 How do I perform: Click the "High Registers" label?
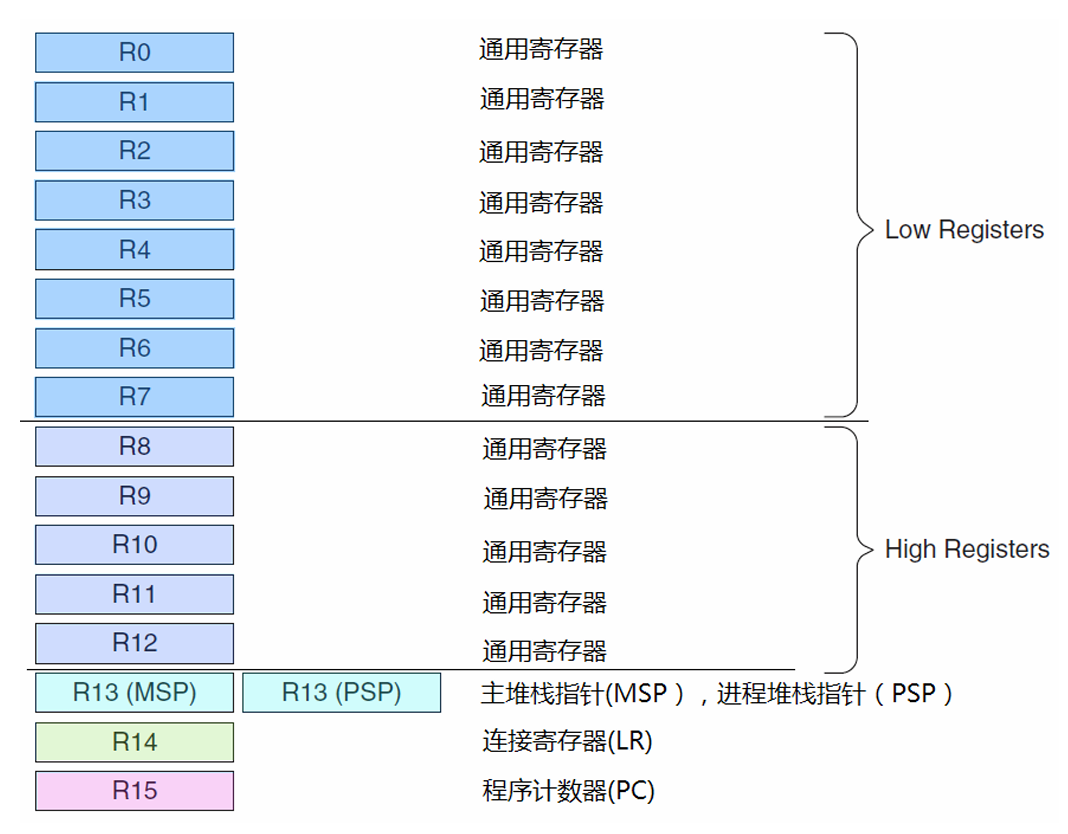pos(967,550)
